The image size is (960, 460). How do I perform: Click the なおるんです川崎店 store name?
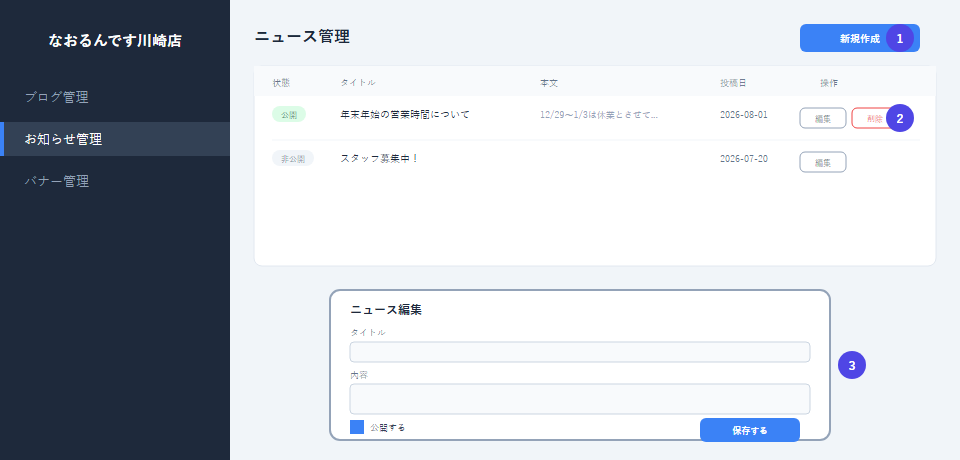tap(115, 40)
